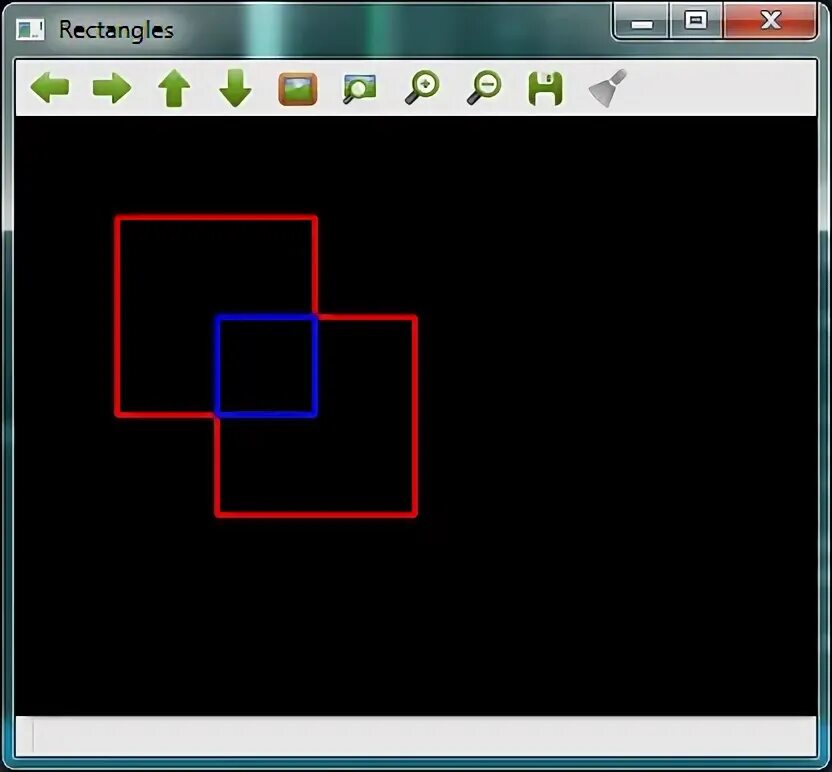Zoom to original size with picture icon
Viewport: 832px width, 772px height.
298,89
